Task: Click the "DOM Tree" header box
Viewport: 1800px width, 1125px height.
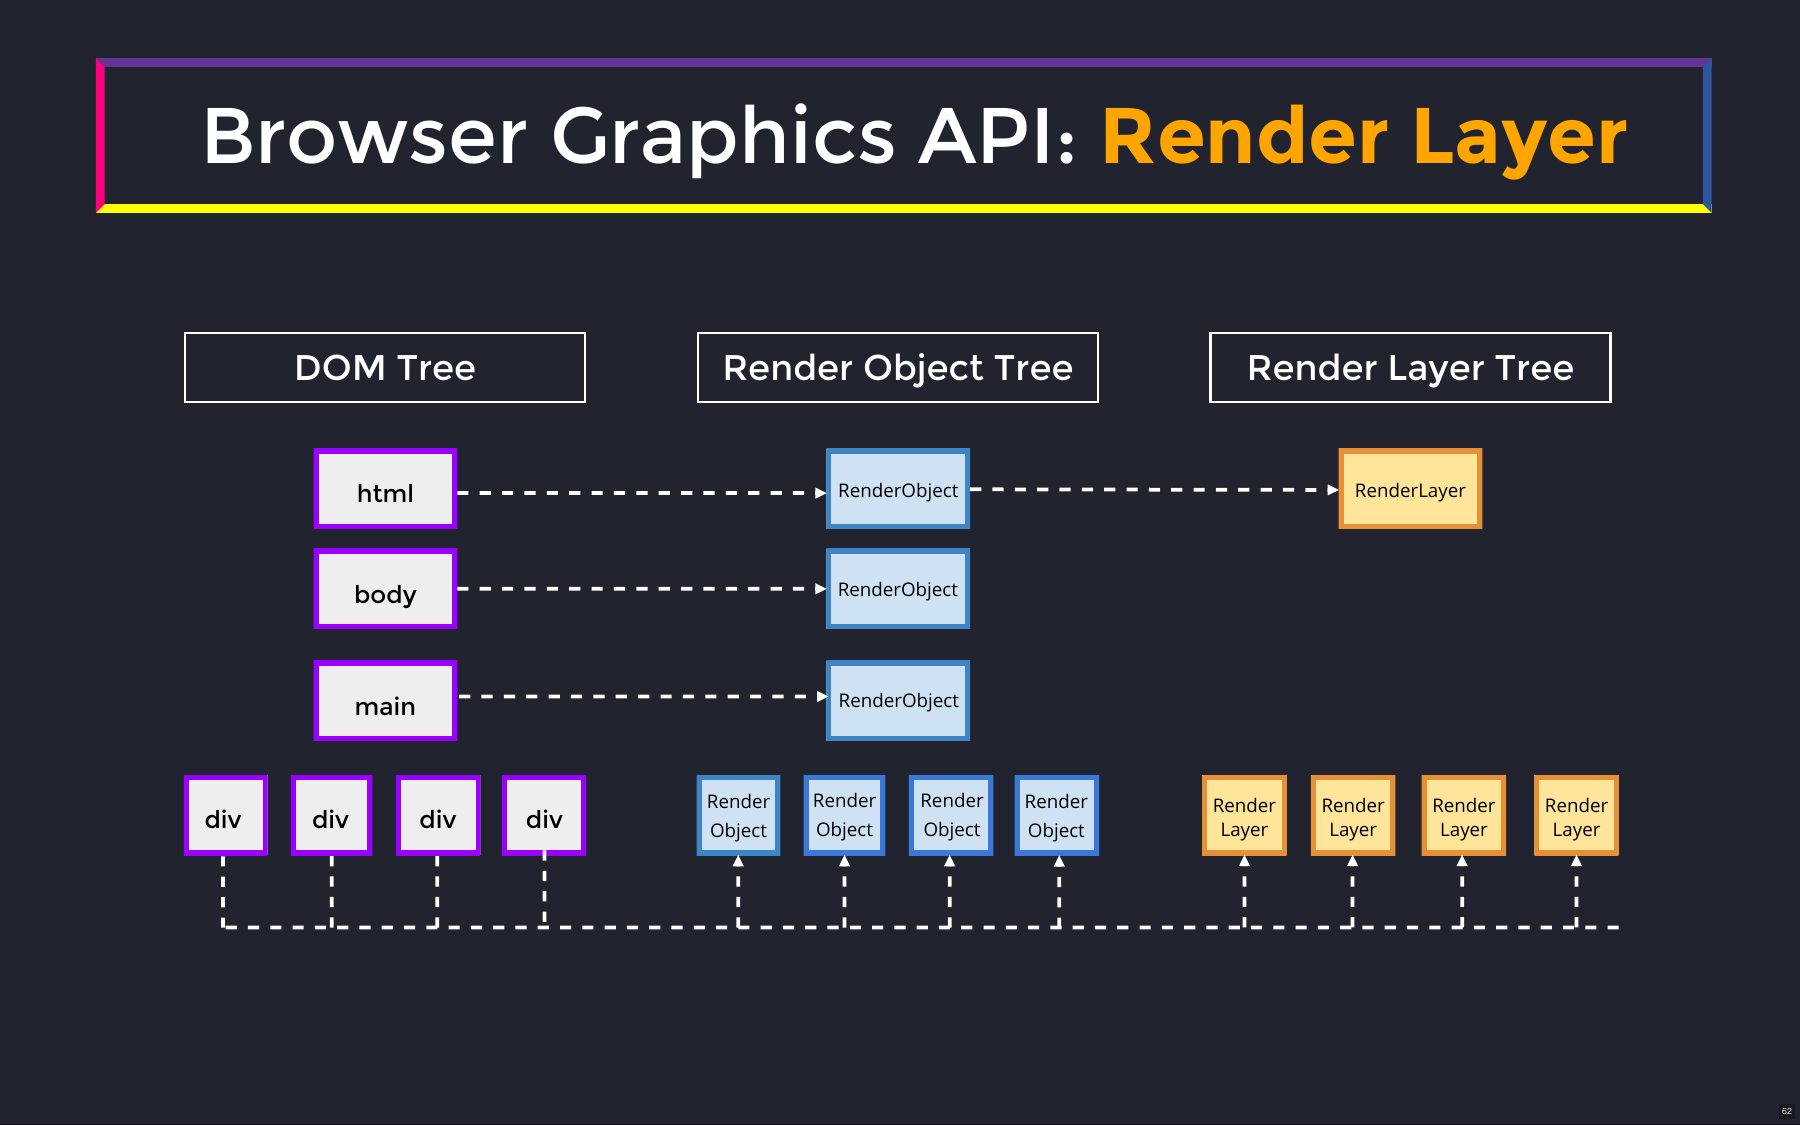Action: [x=385, y=367]
